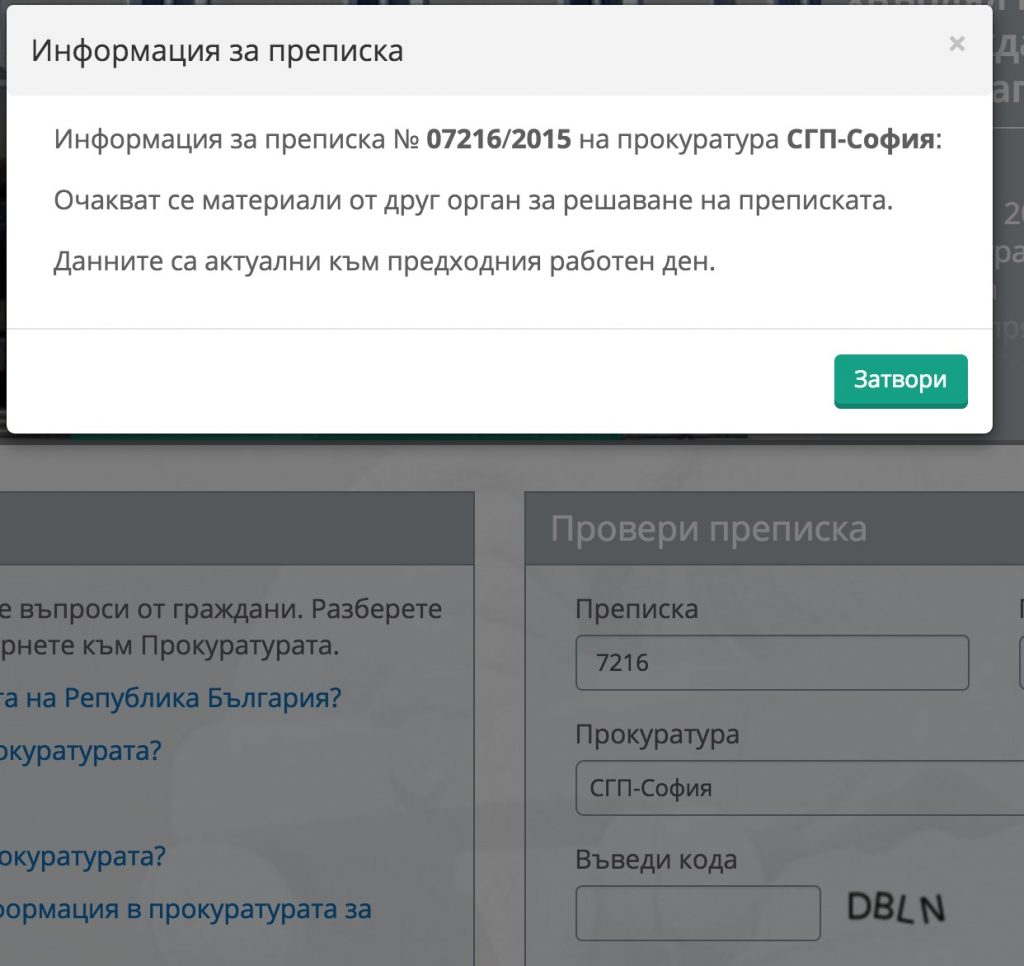Open the прокуратурата за information link

coord(190,909)
